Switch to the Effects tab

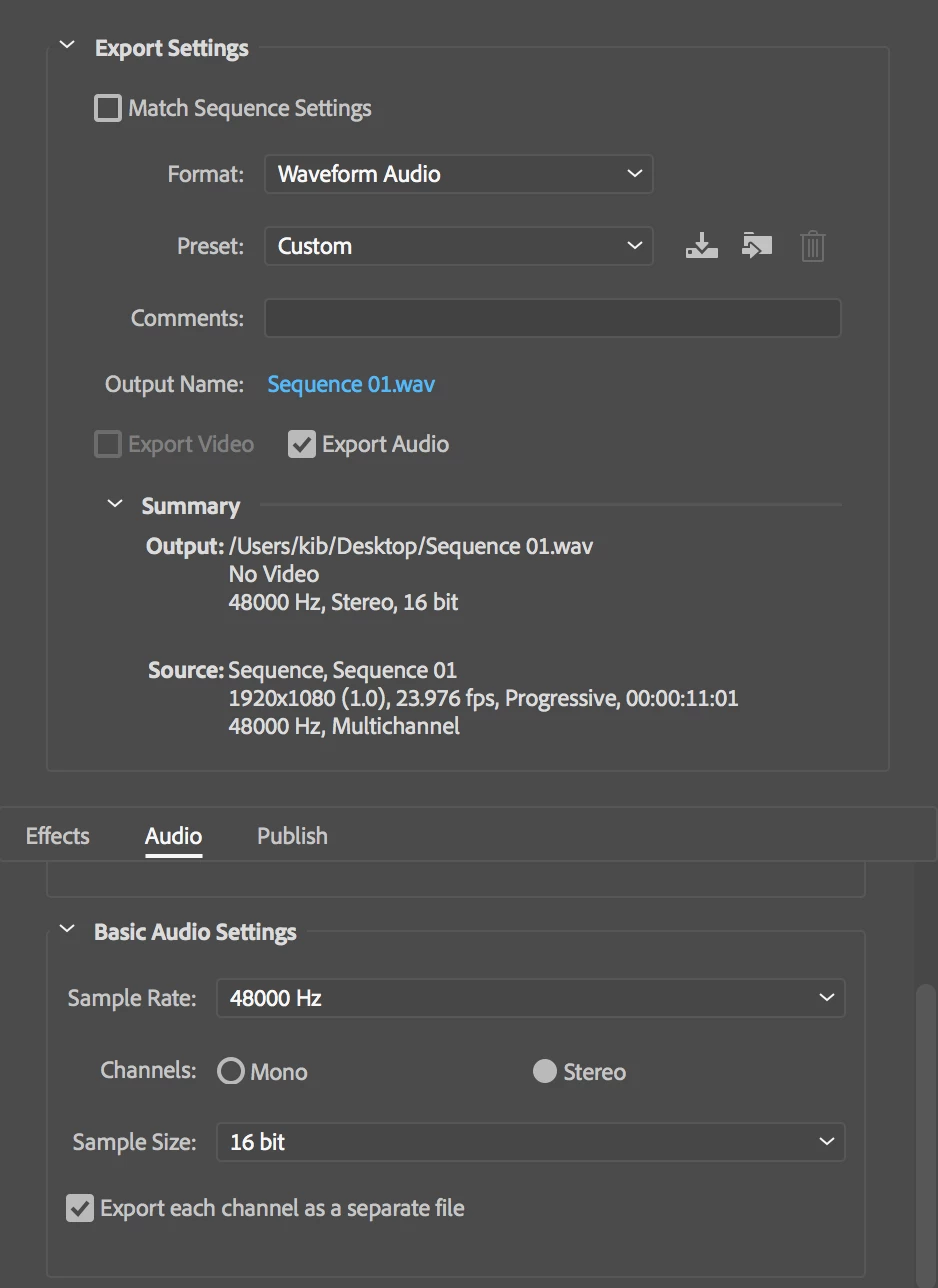pyautogui.click(x=58, y=836)
